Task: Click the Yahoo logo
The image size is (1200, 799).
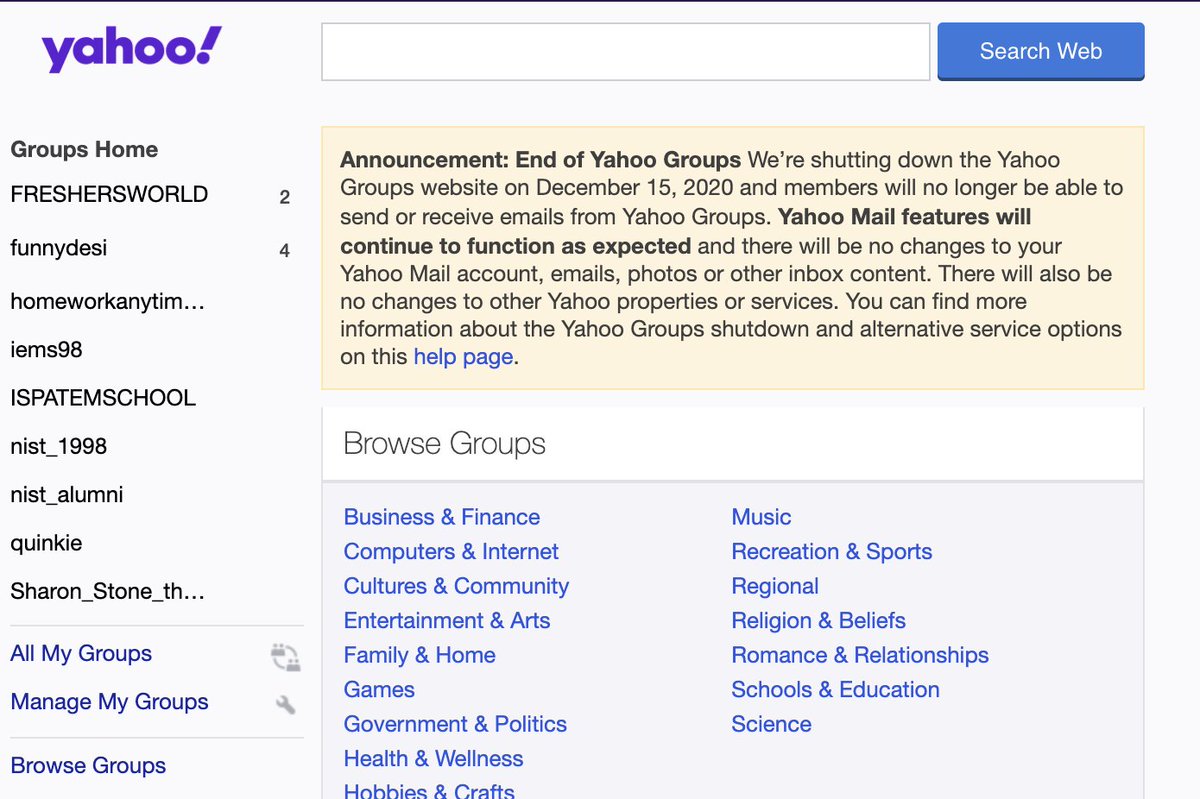Action: [x=131, y=50]
